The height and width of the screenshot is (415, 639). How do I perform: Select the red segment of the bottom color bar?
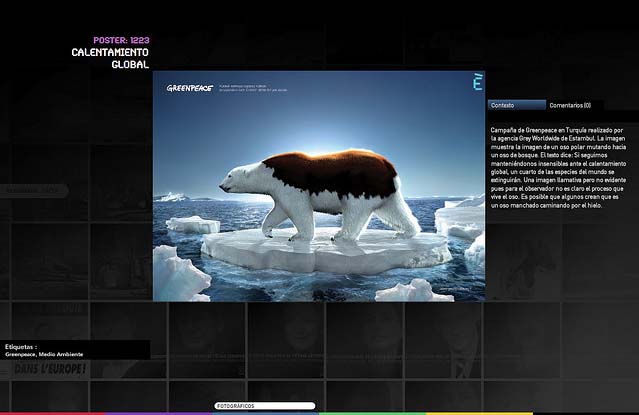tap(50, 412)
